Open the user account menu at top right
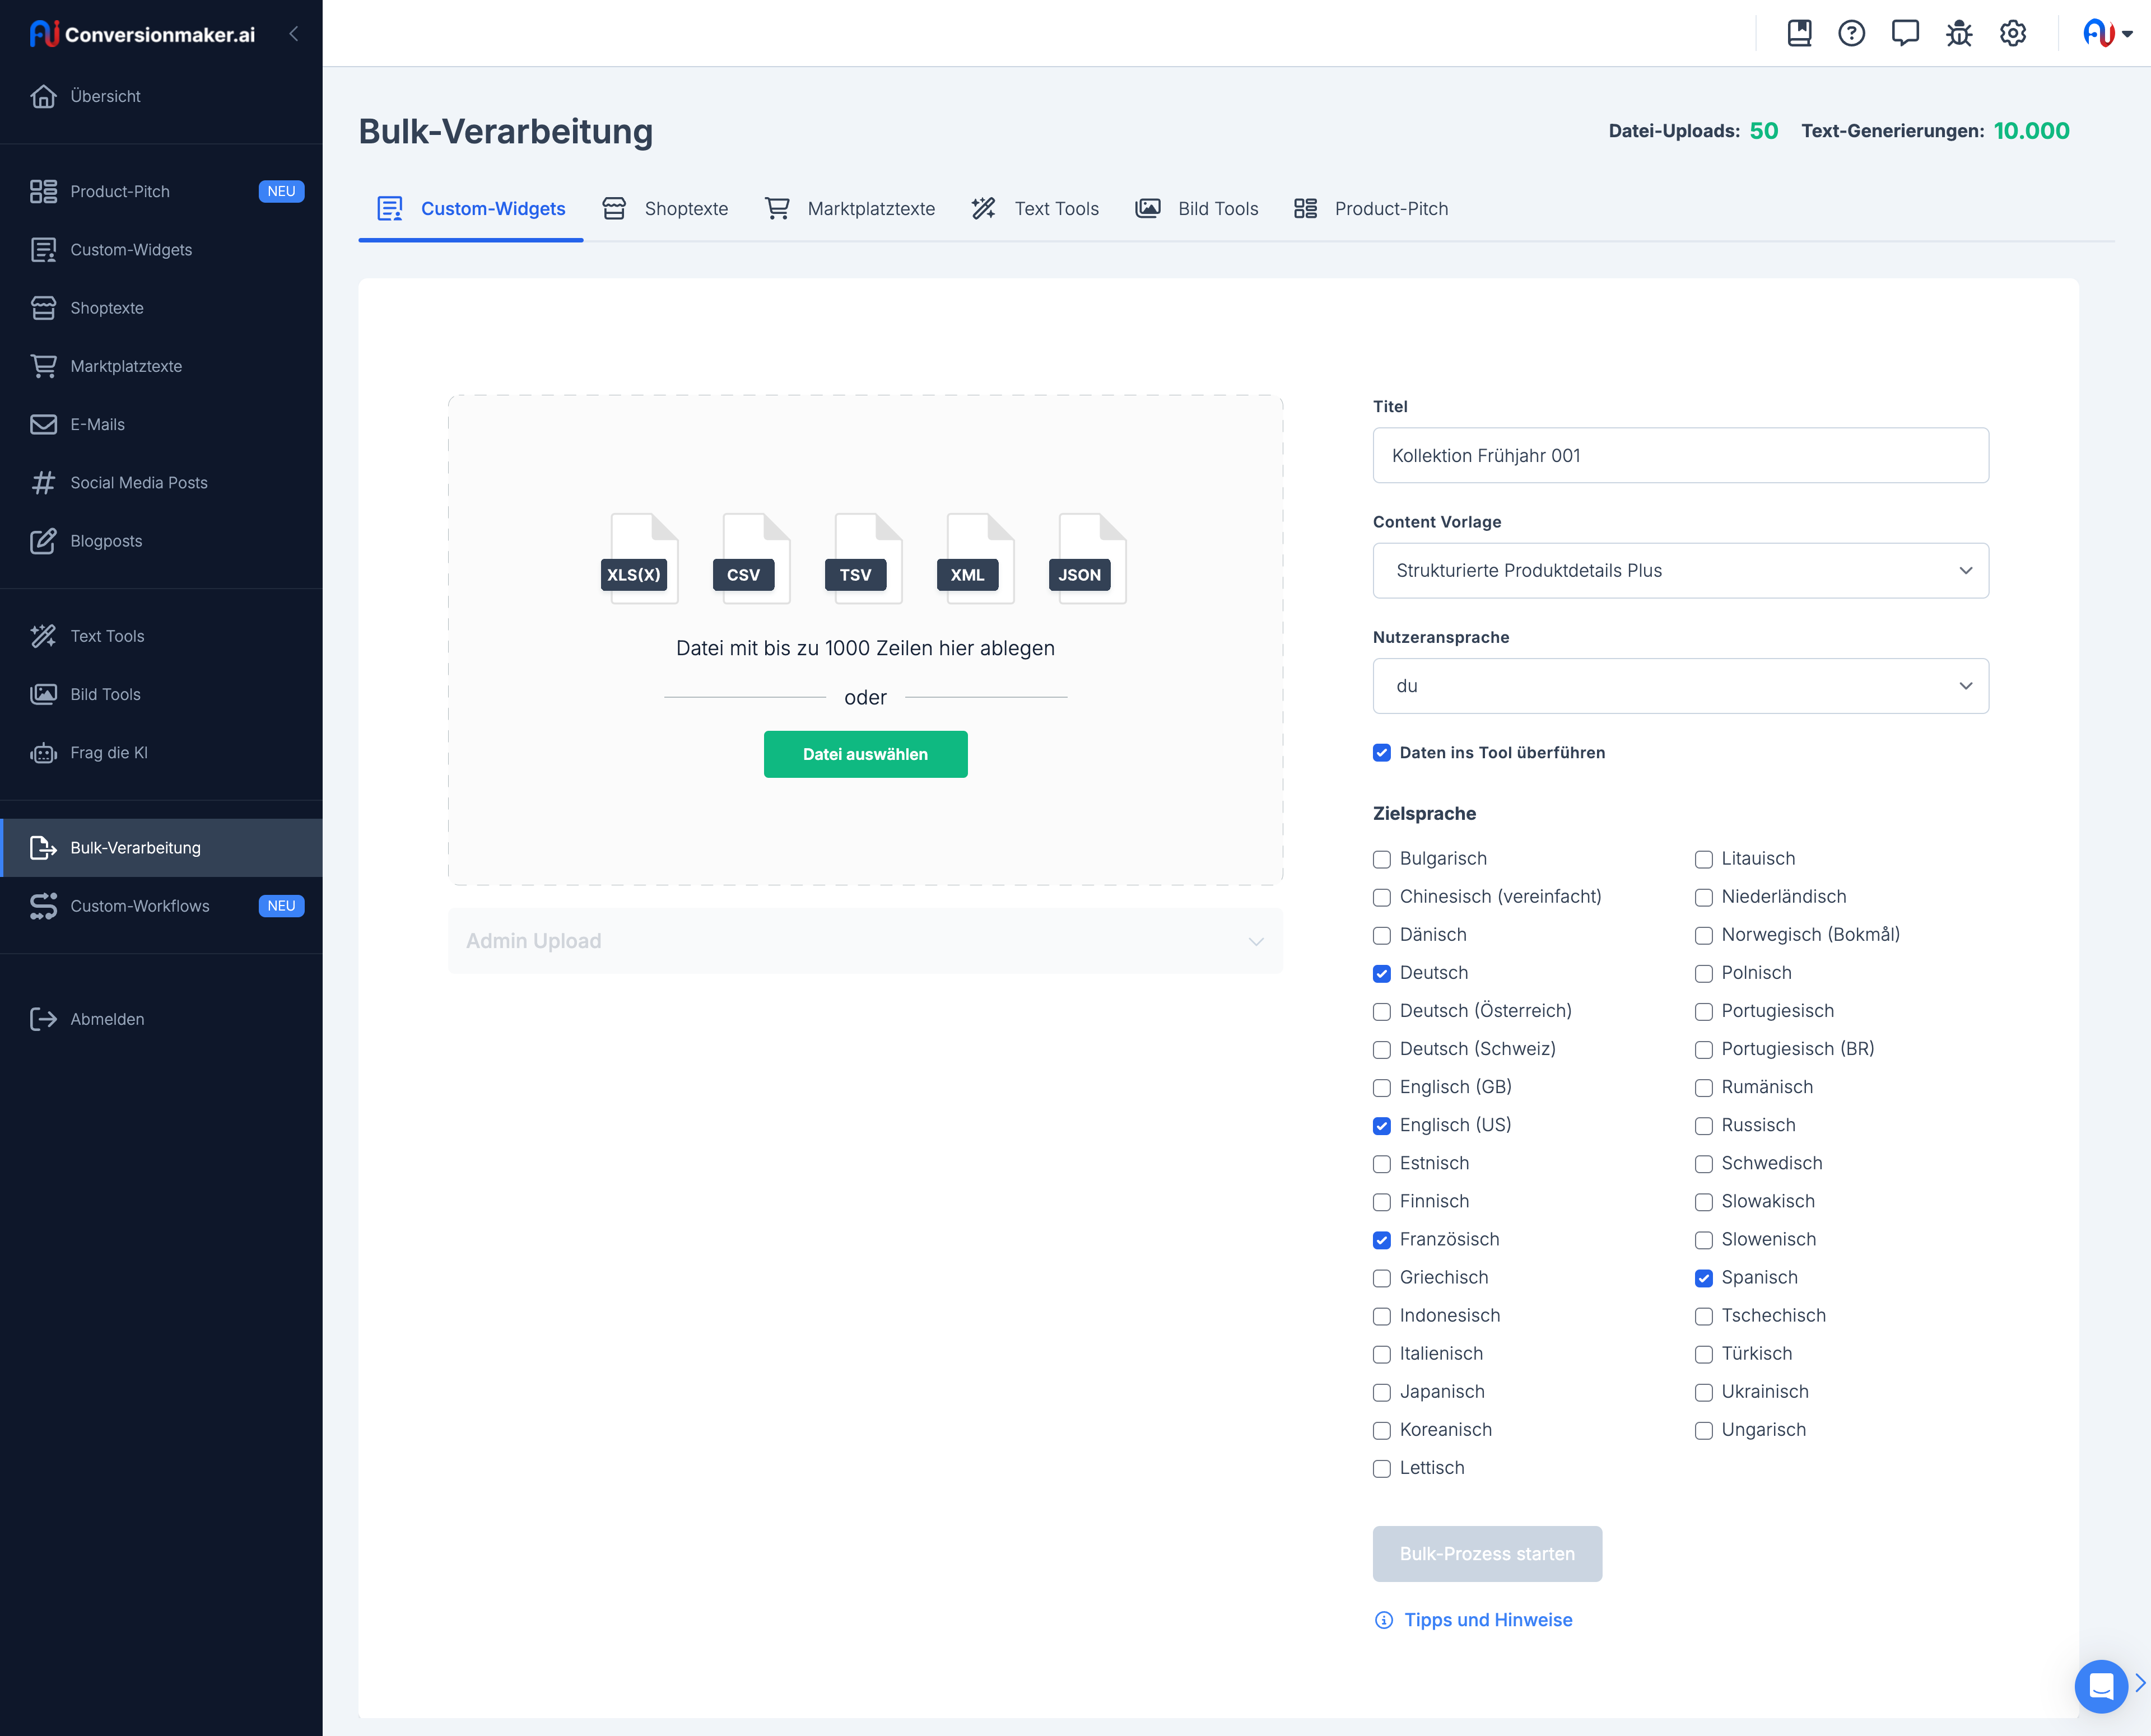The image size is (2151, 1736). pyautogui.click(x=2107, y=33)
